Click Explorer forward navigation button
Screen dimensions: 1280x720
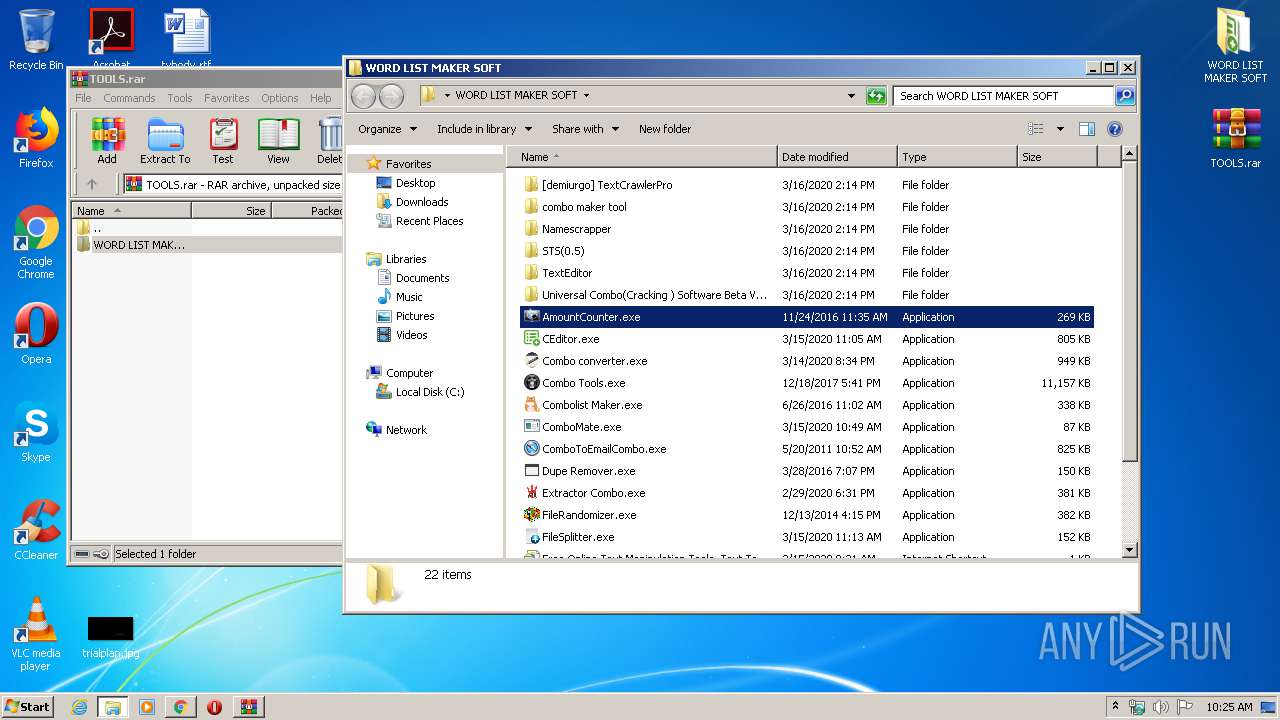pyautogui.click(x=391, y=96)
